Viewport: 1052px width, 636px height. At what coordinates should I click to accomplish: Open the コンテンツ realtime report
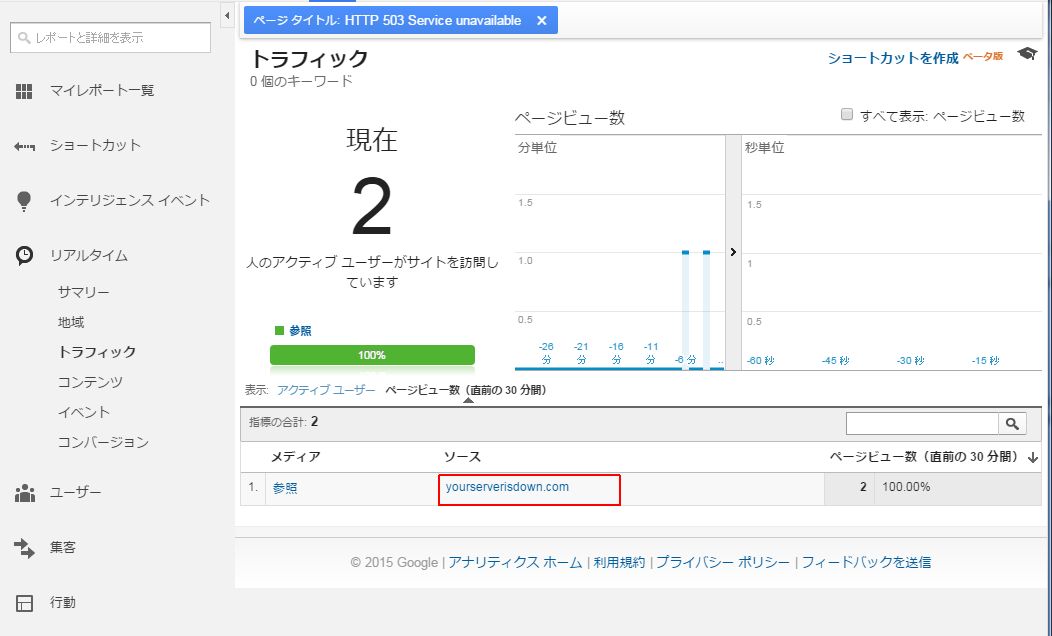click(90, 382)
